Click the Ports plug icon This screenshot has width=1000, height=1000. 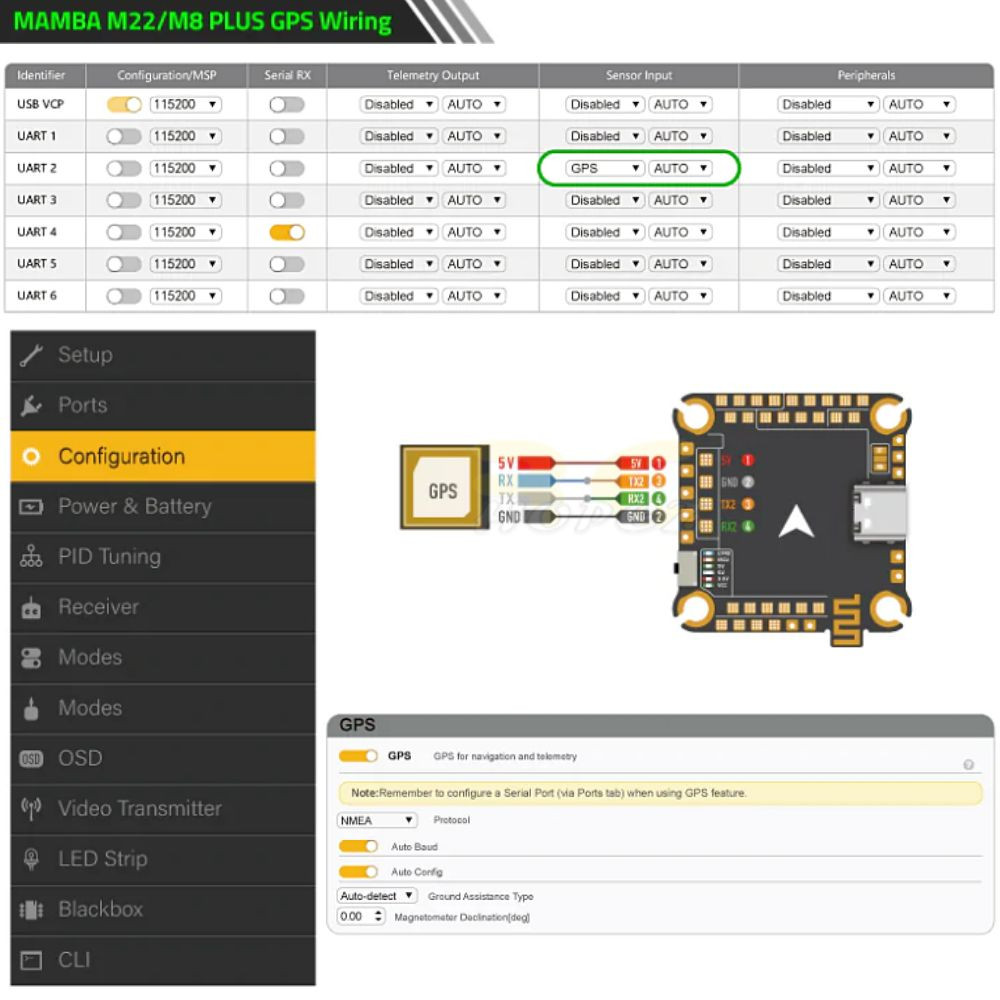pyautogui.click(x=31, y=406)
